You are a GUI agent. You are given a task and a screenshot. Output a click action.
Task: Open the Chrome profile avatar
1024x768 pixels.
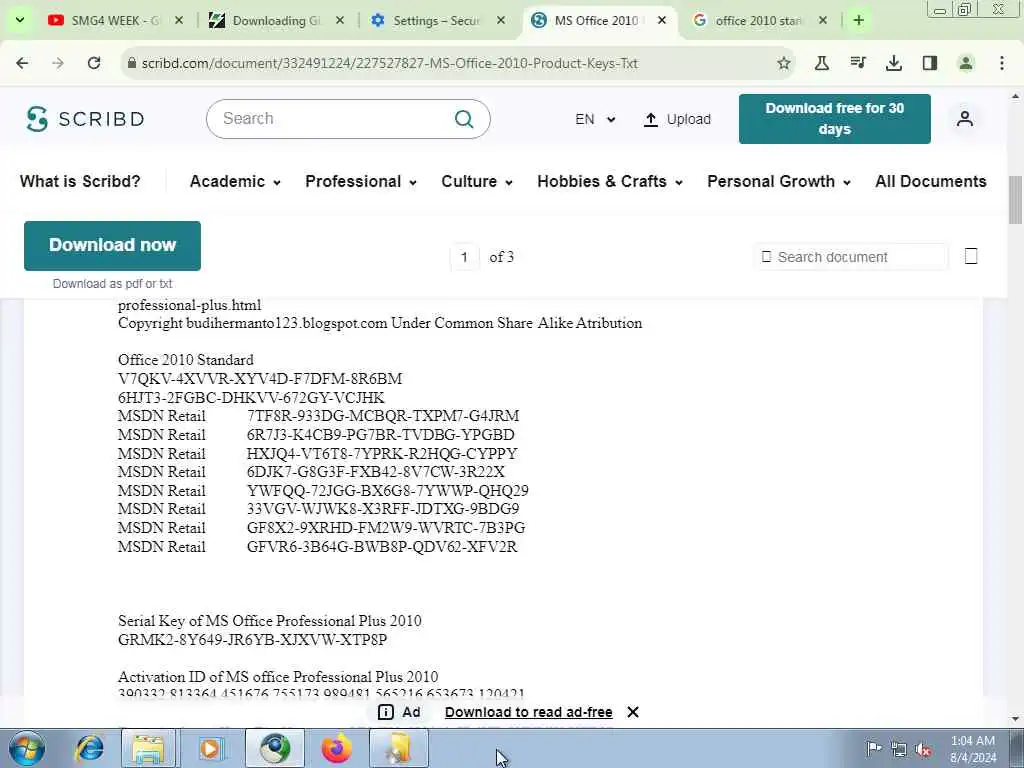(x=966, y=63)
